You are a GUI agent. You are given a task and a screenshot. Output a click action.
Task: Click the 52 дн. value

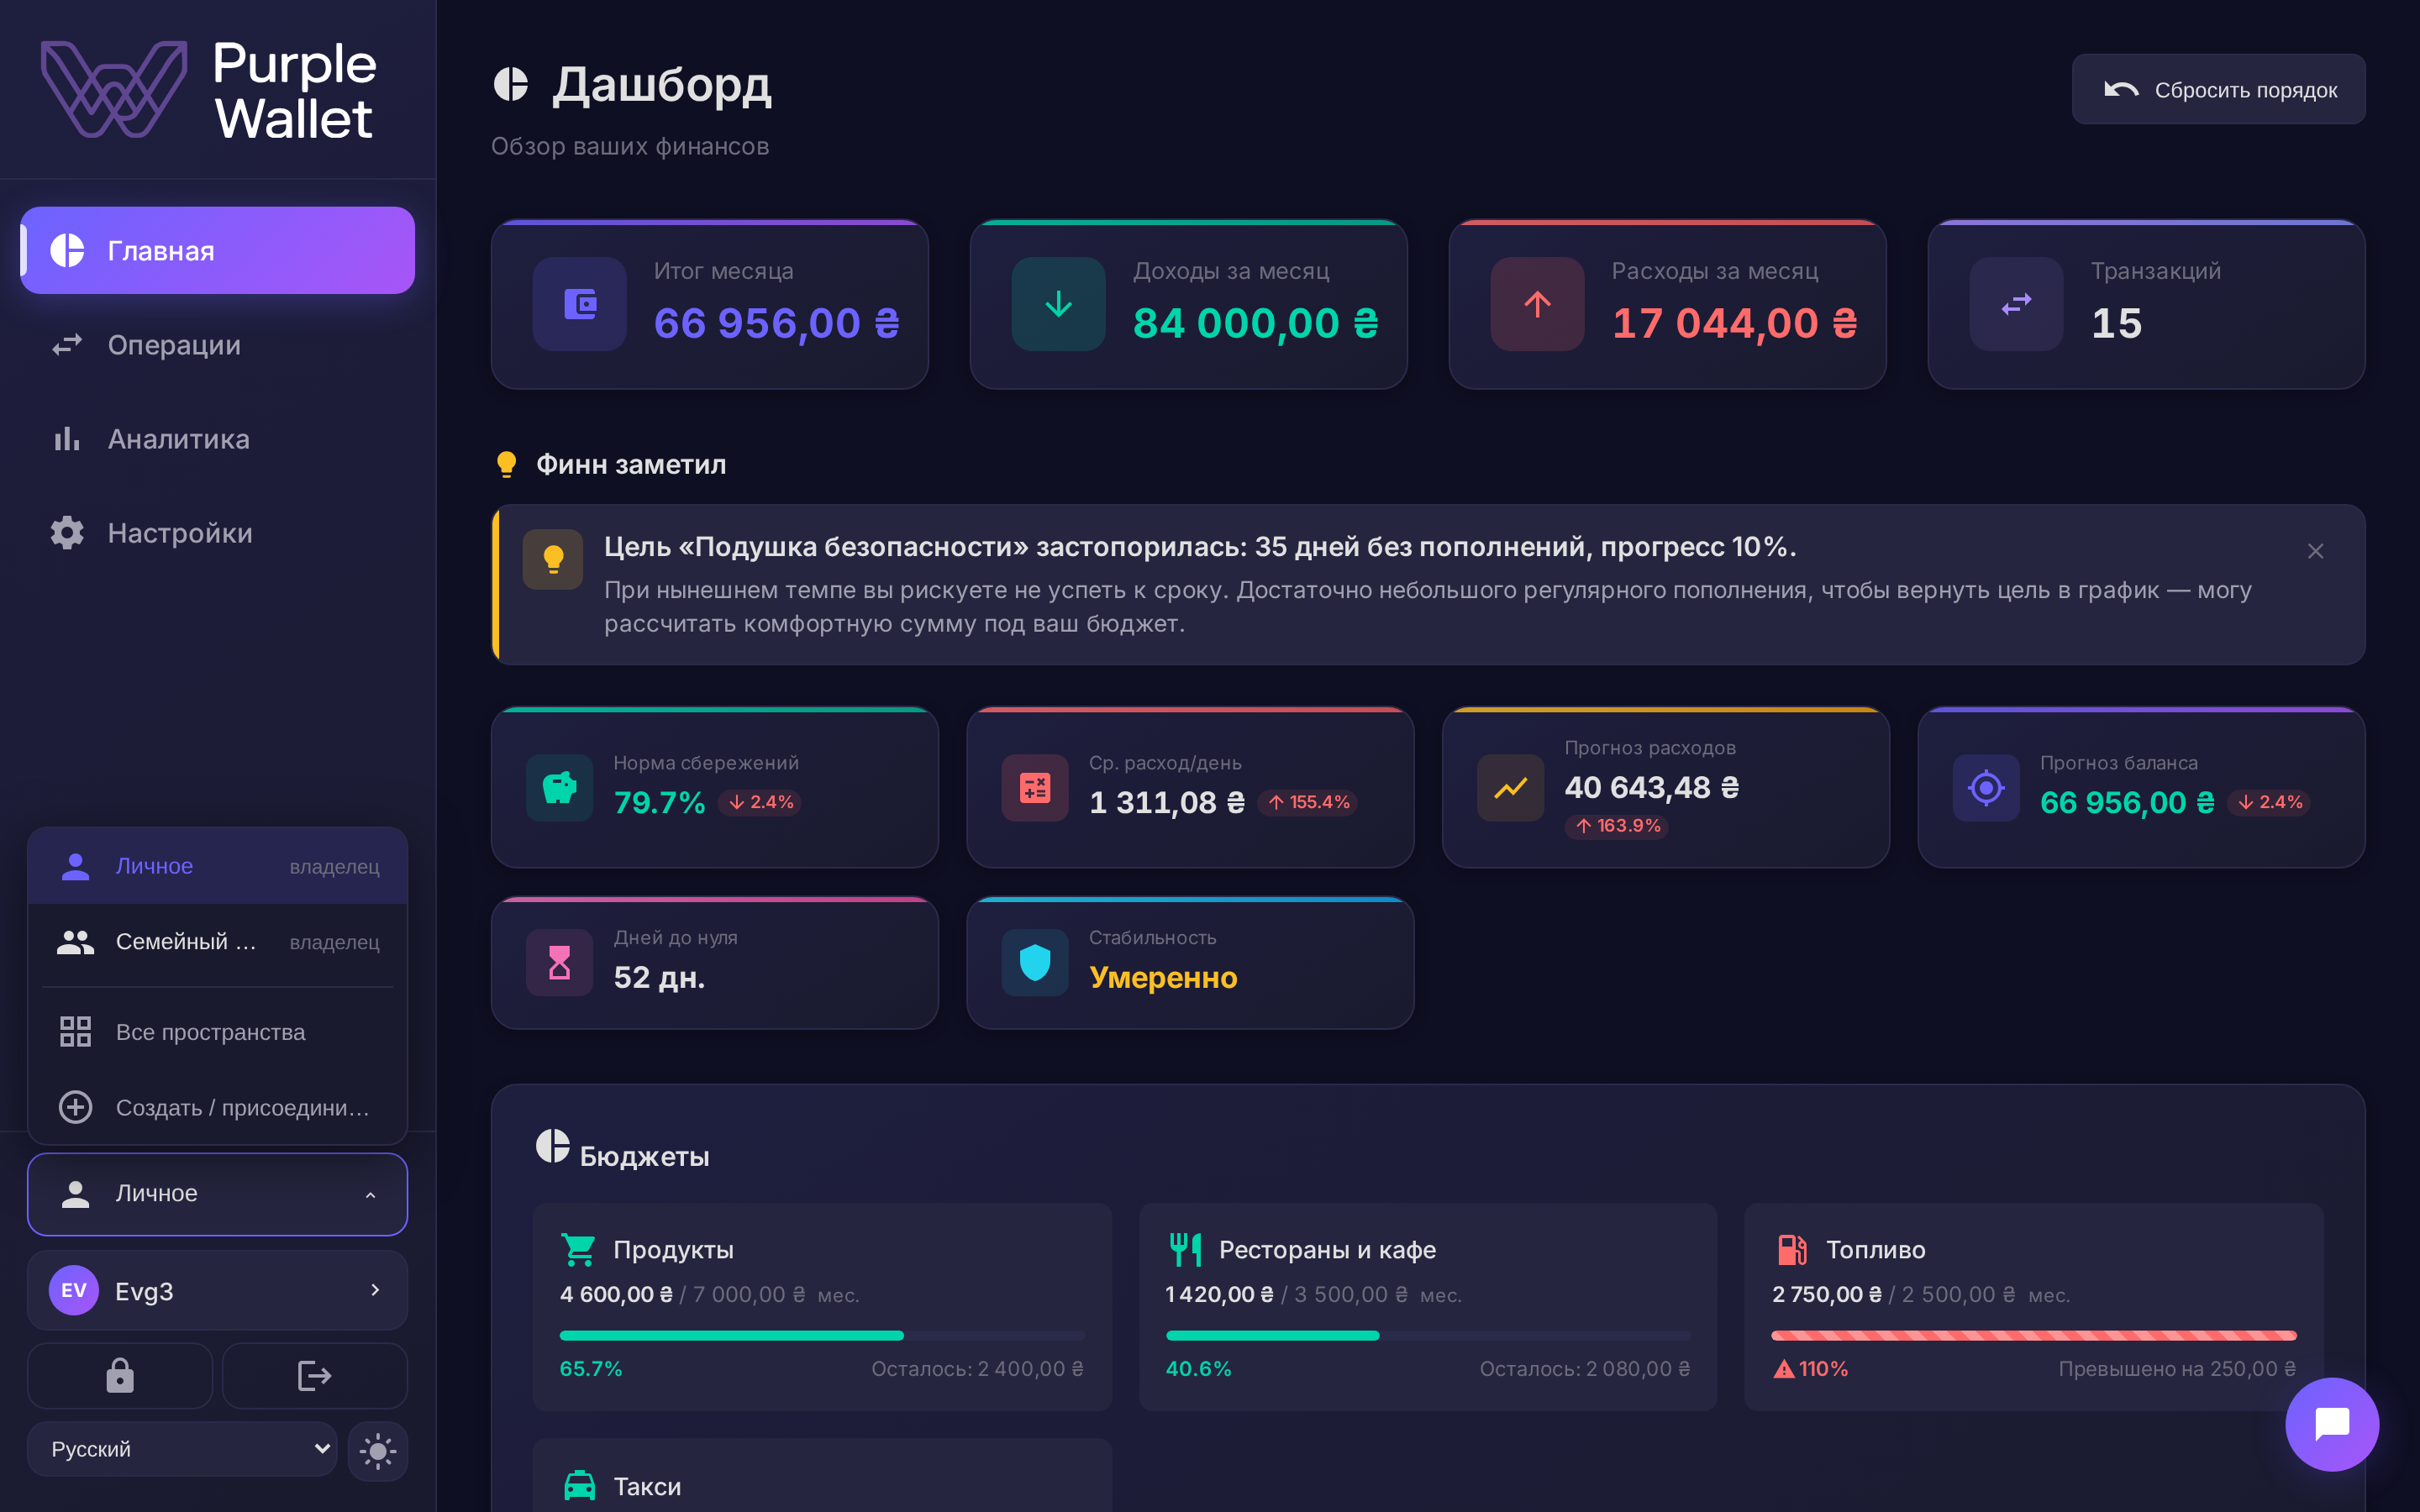point(659,977)
